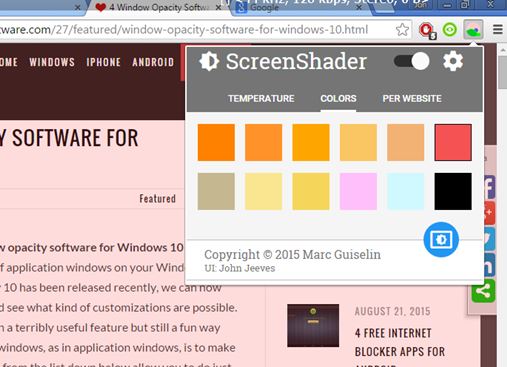Toggle ScreenShader on/off switch
This screenshot has height=367, width=507.
click(412, 61)
